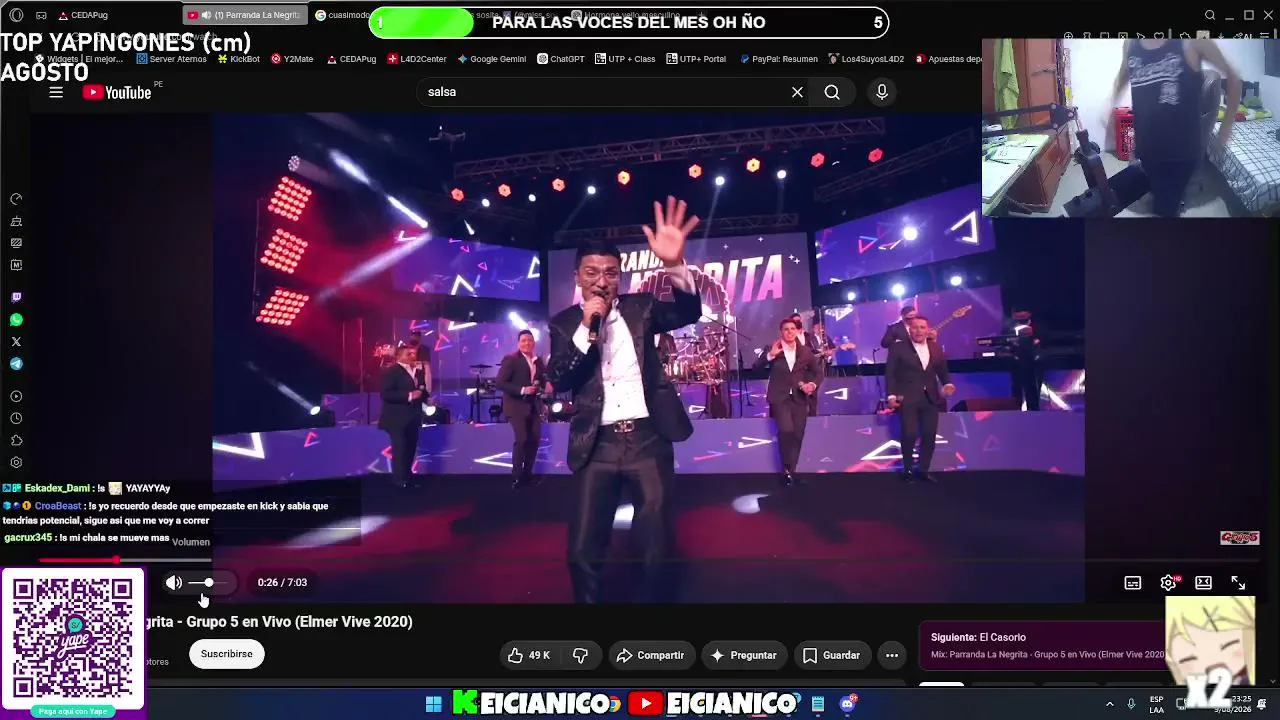The image size is (1280, 720).
Task: Open sidebar settings gear icon
Action: (x=16, y=463)
